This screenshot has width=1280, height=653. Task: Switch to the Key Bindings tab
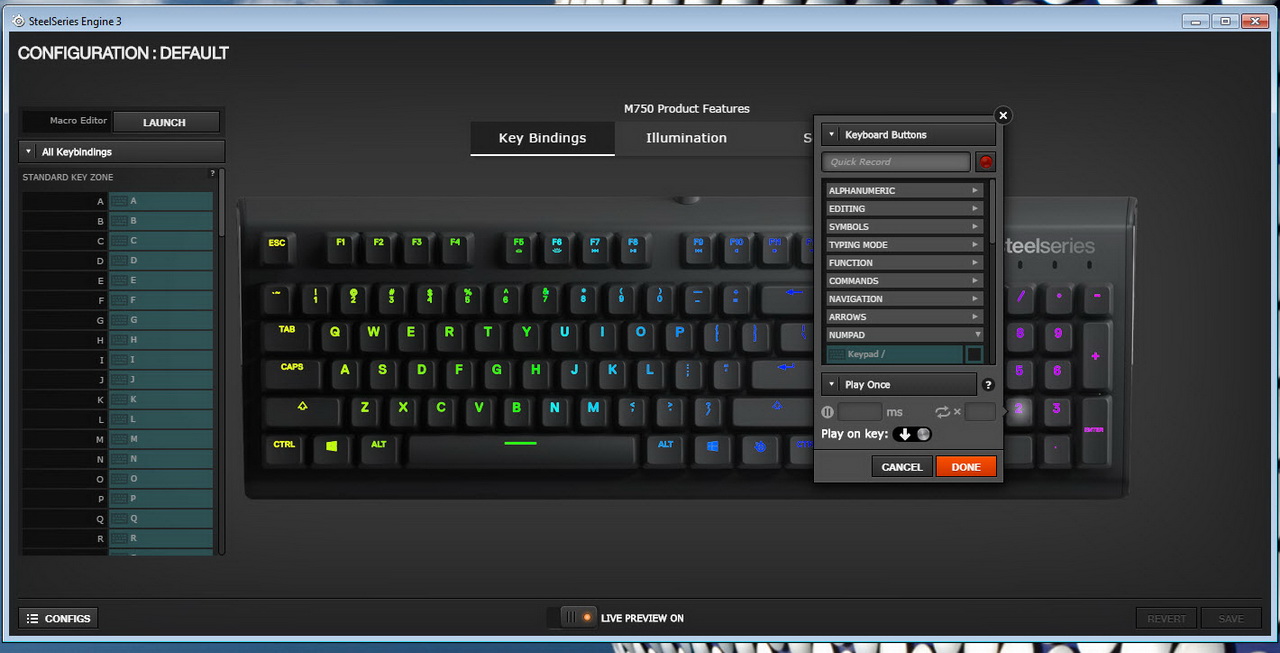[x=542, y=138]
